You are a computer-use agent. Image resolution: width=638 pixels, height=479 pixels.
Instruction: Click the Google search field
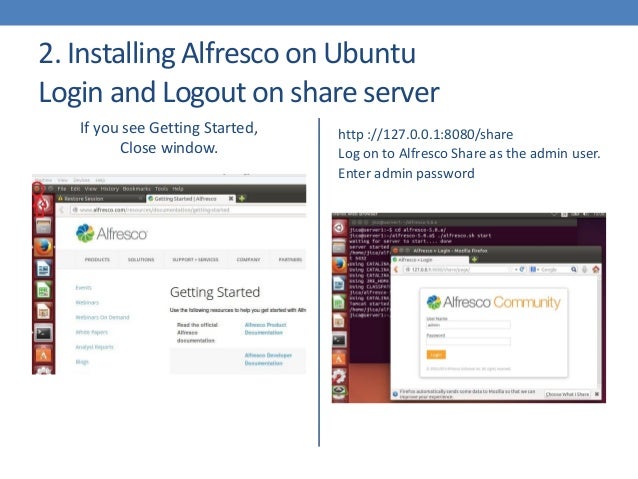(x=555, y=269)
